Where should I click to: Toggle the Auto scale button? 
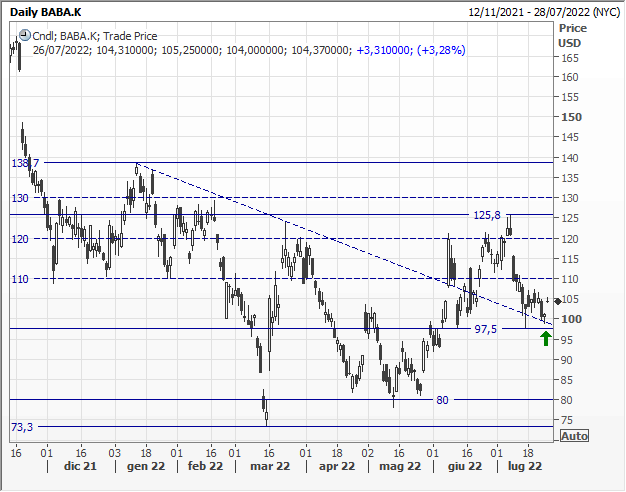[x=574, y=436]
